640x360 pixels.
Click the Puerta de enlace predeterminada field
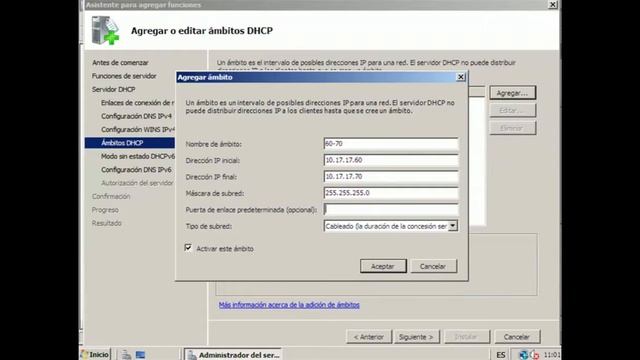coord(391,209)
